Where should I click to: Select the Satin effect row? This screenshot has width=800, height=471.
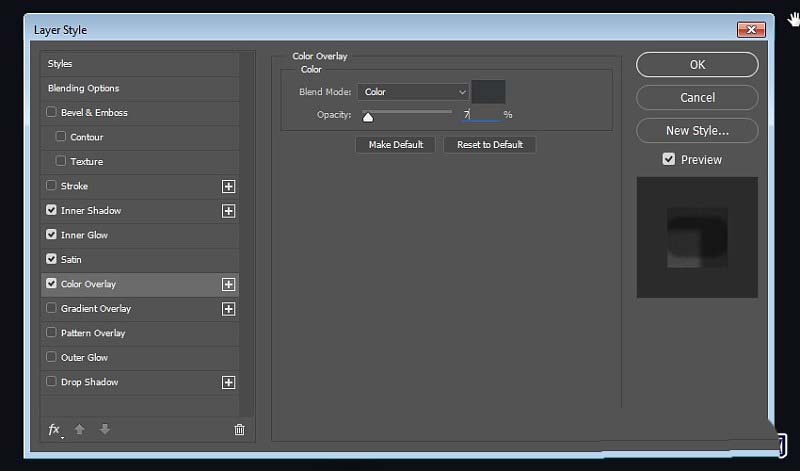(139, 260)
